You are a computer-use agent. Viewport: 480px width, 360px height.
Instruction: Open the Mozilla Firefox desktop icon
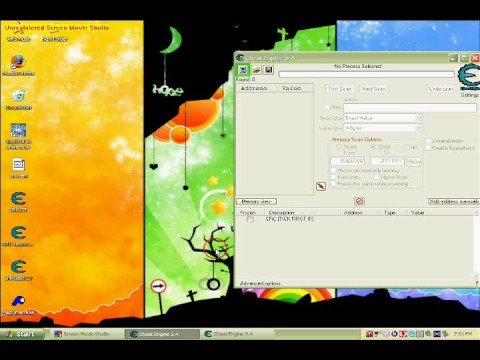pos(18,65)
